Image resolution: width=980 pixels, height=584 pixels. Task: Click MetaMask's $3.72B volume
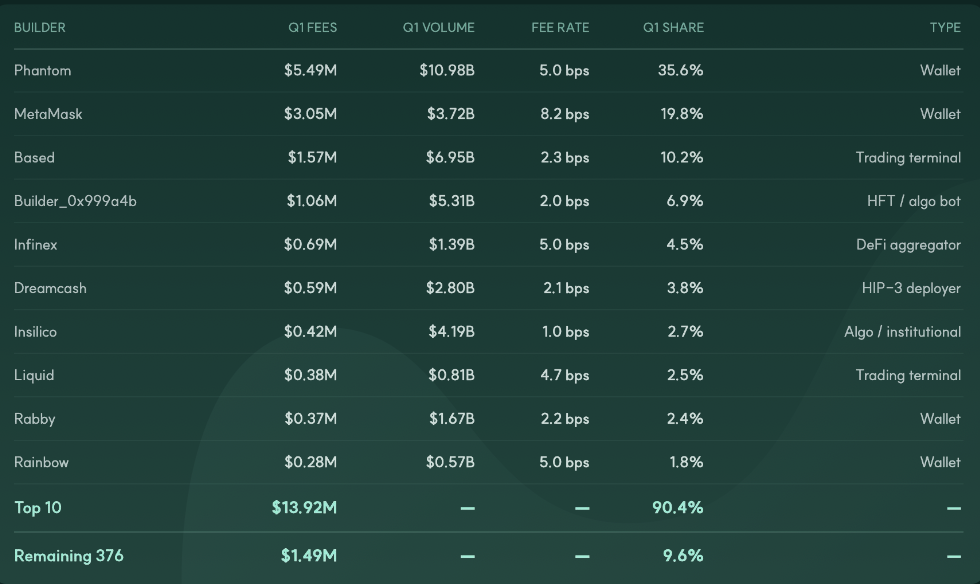point(451,114)
